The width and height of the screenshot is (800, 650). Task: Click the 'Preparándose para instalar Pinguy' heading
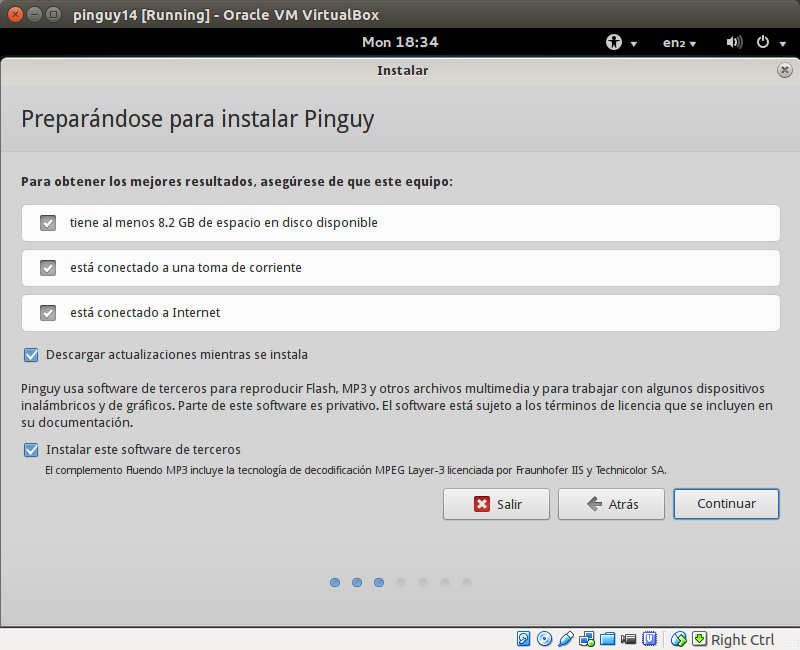197,119
